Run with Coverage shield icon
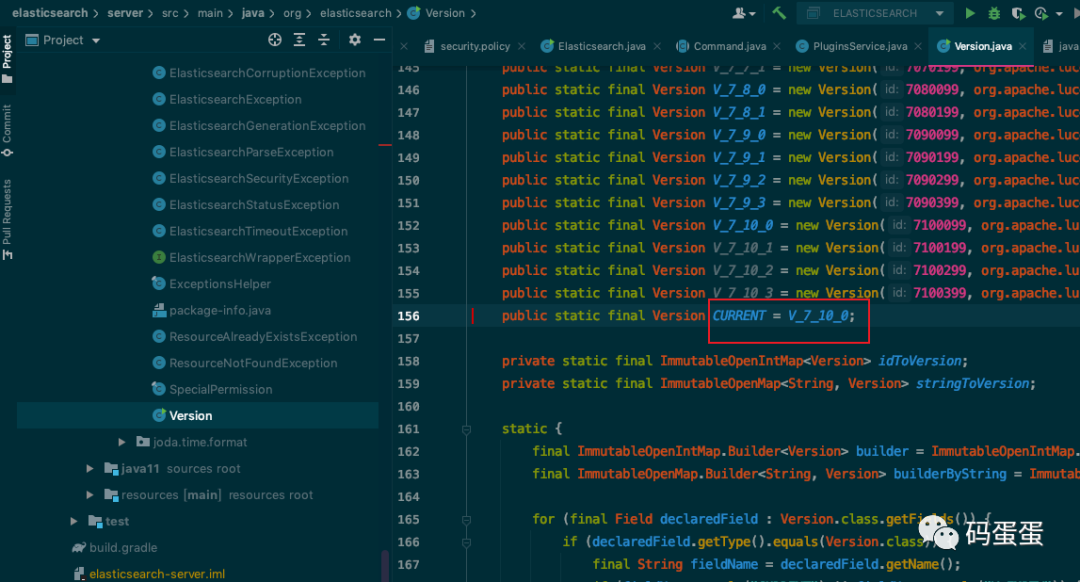This screenshot has width=1080, height=582. (x=1018, y=13)
